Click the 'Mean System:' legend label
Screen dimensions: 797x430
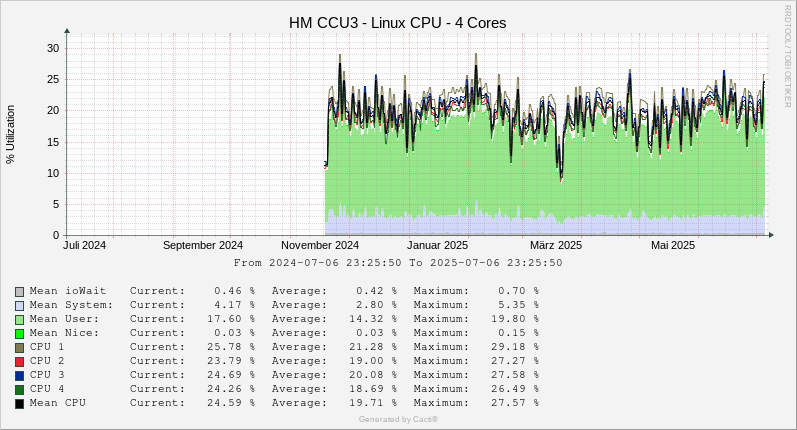[x=71, y=305]
